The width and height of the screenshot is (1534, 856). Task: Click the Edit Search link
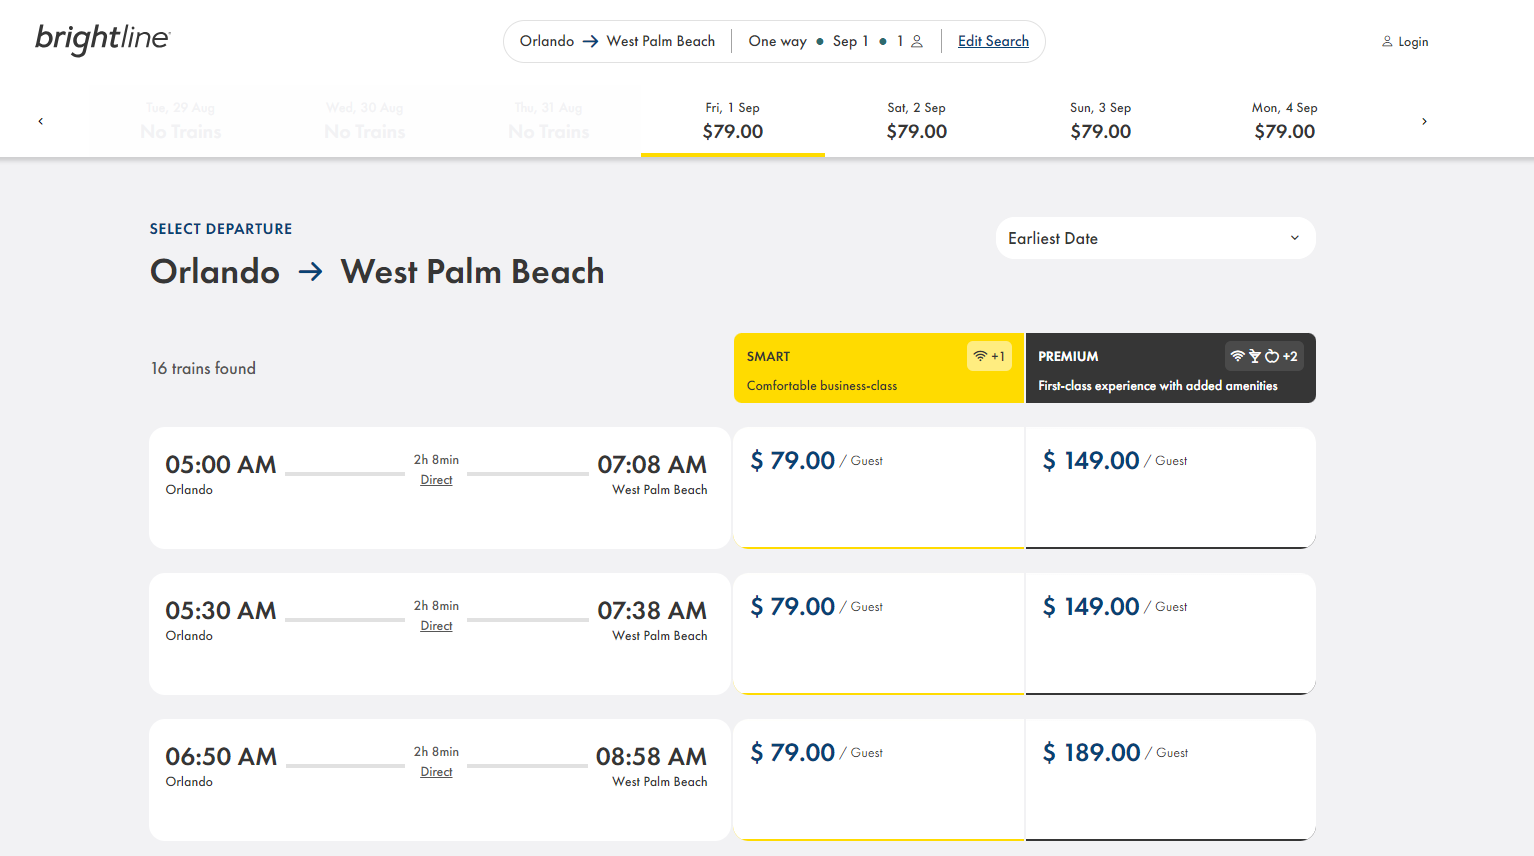993,41
